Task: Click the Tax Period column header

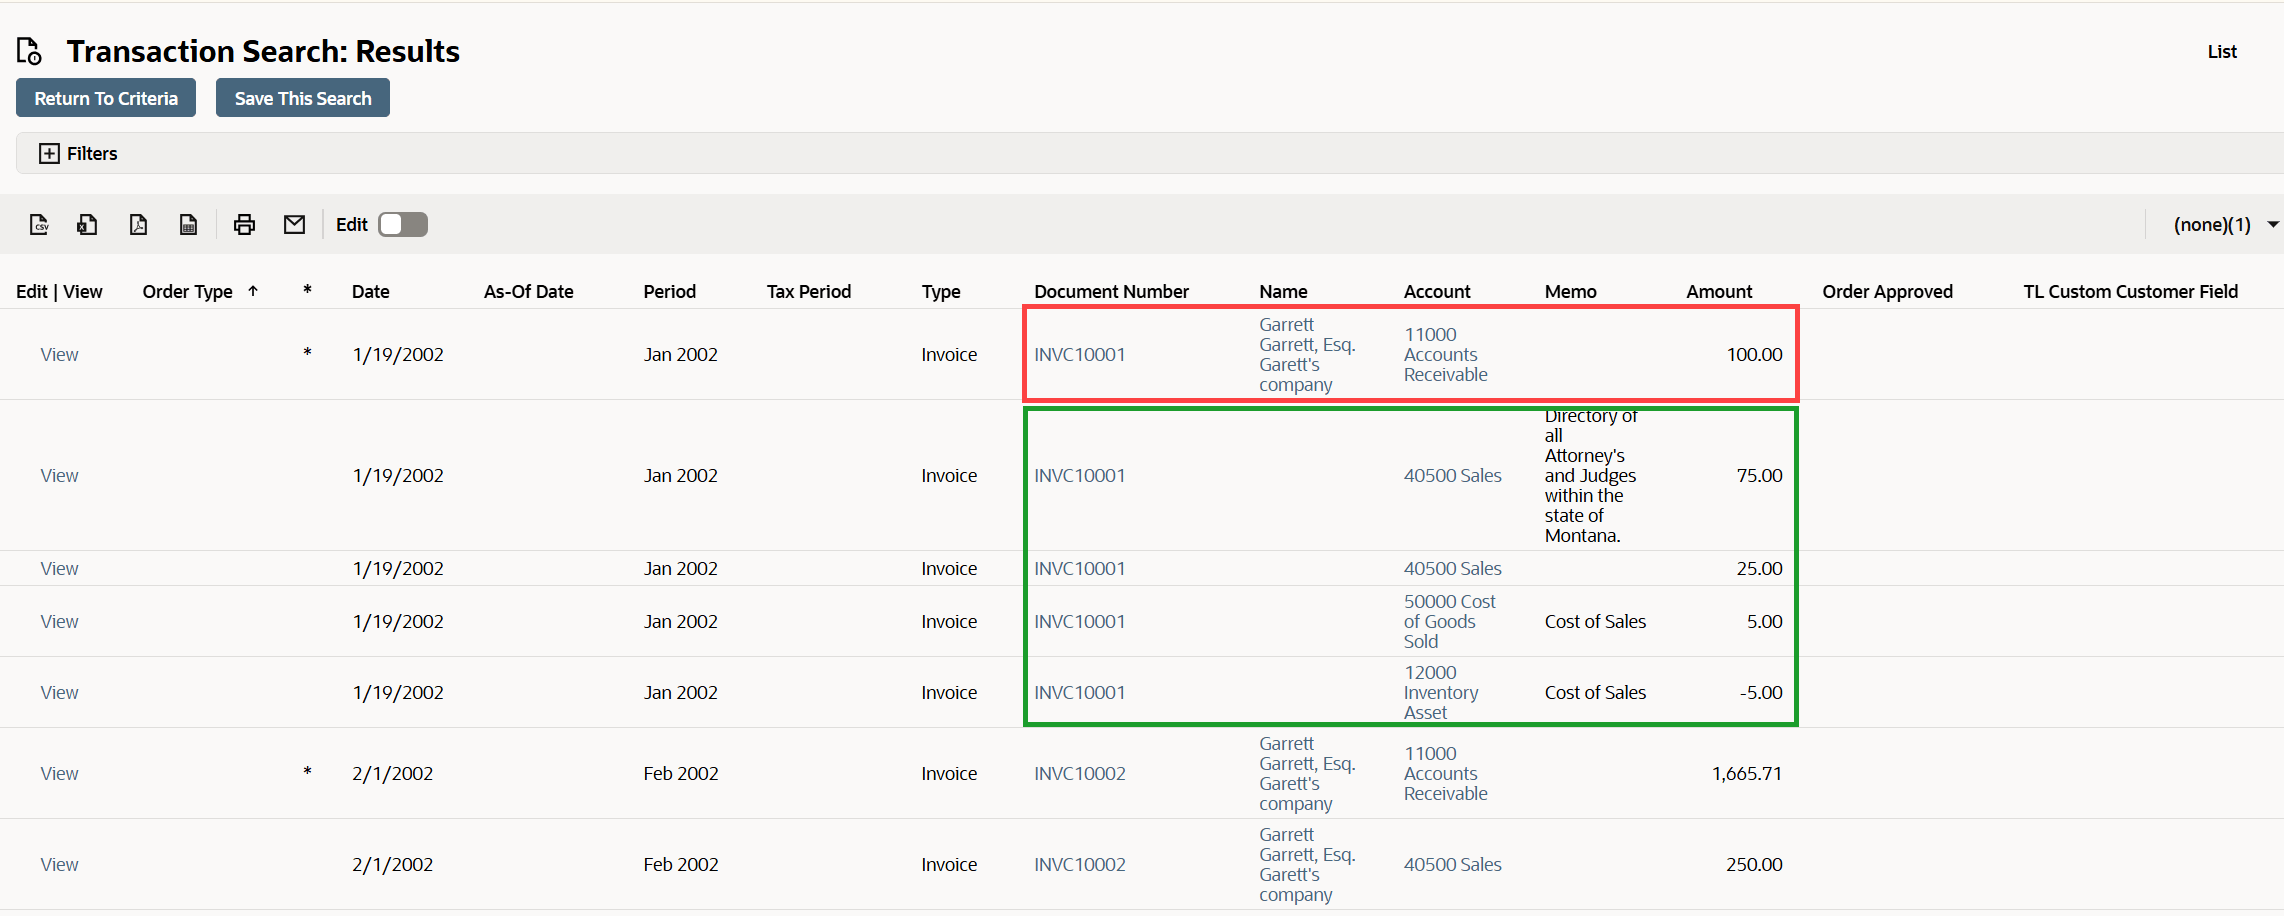Action: point(809,292)
